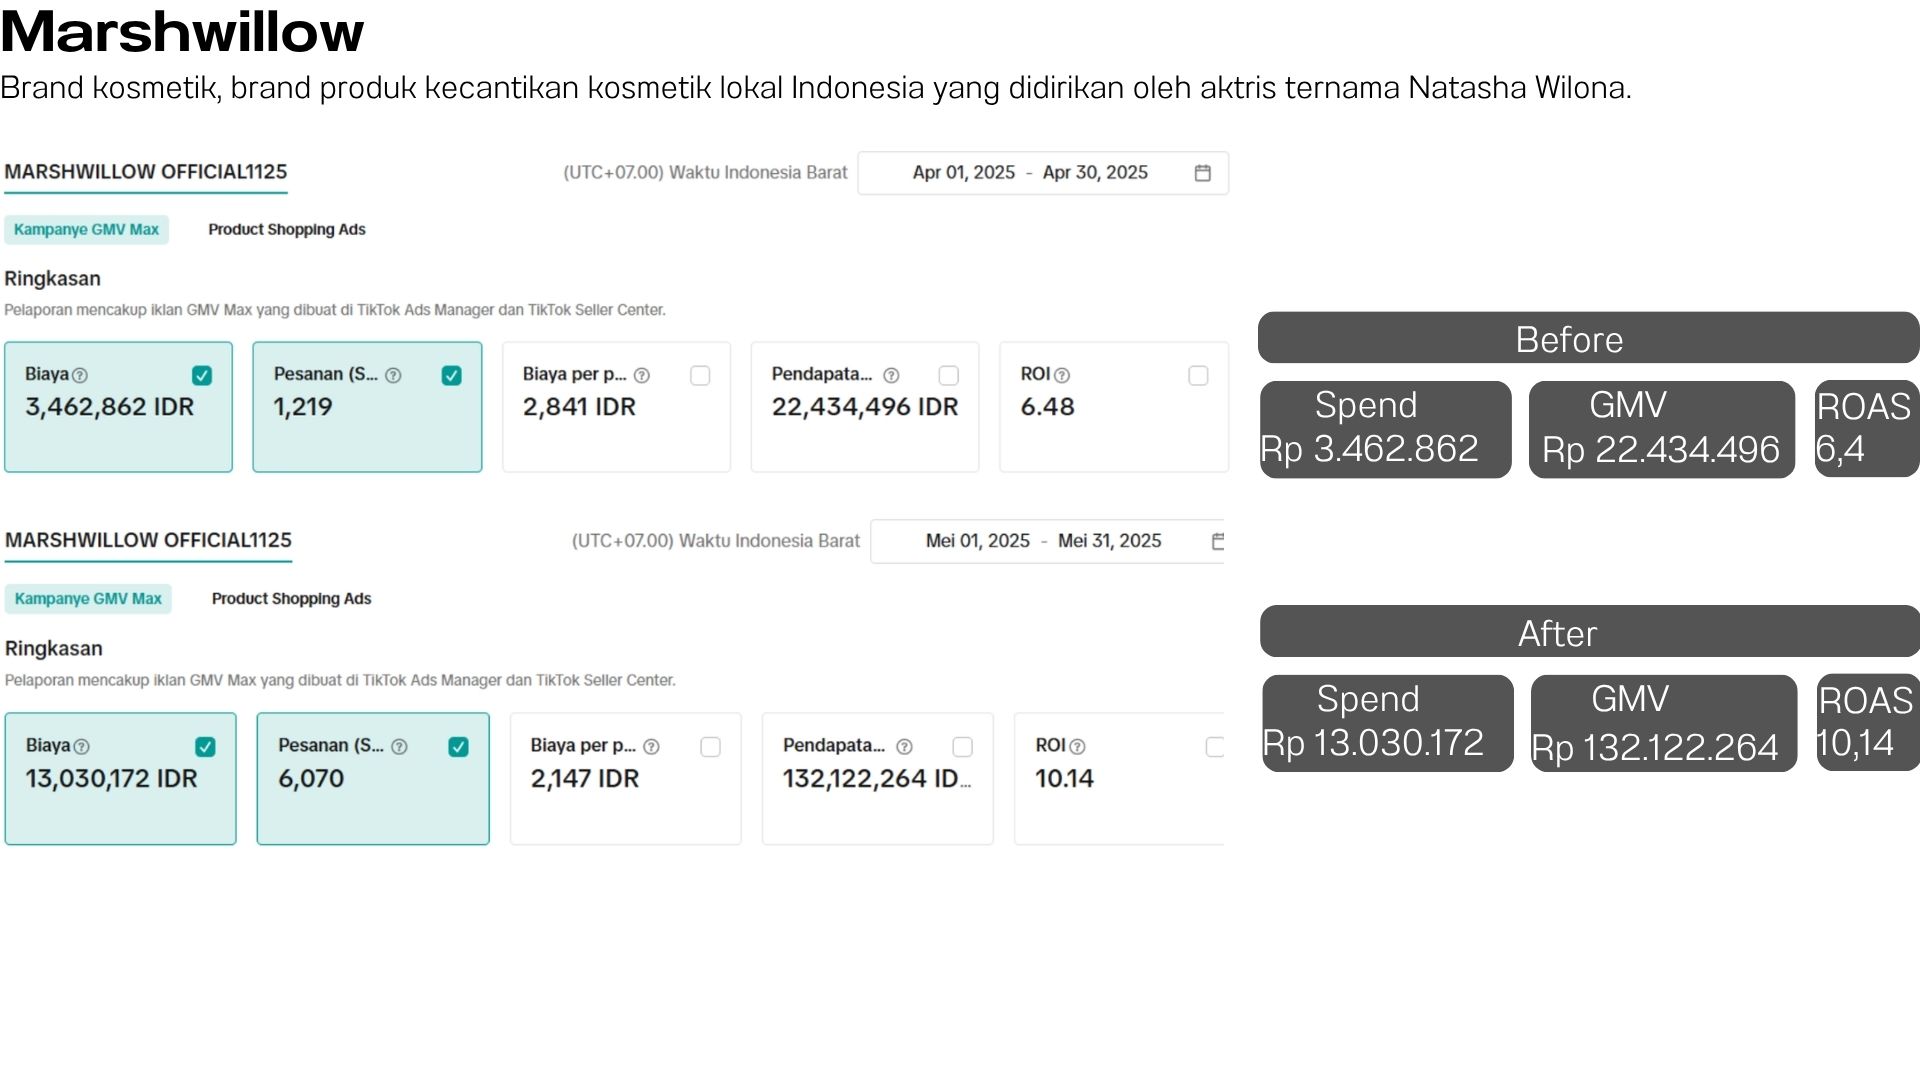Click the Ringkasan heading in Mei report

click(54, 648)
